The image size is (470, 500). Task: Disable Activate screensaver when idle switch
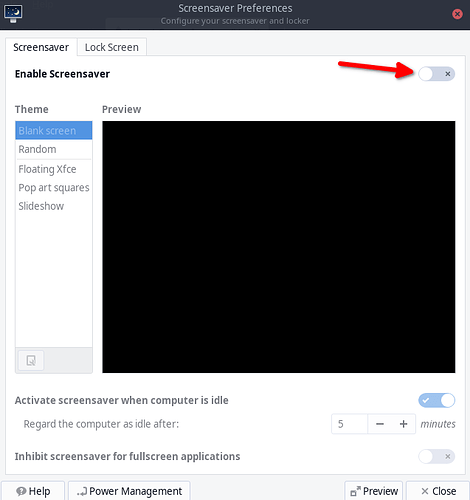437,400
